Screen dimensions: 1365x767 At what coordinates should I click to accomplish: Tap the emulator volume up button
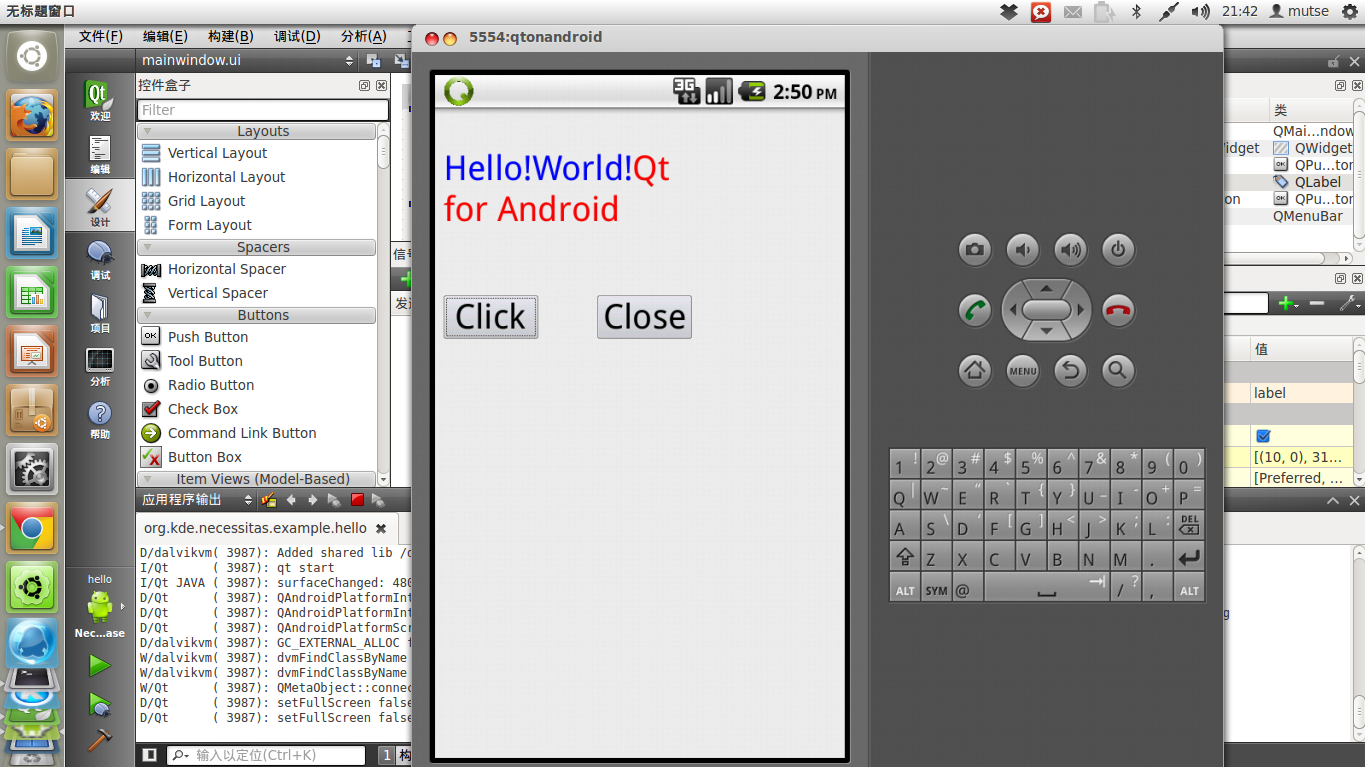[1071, 250]
